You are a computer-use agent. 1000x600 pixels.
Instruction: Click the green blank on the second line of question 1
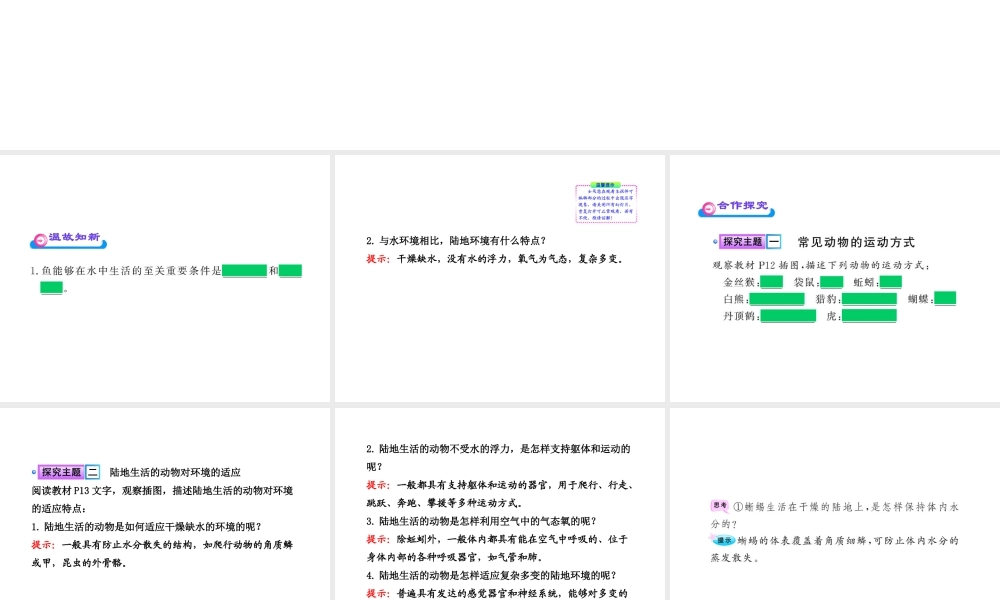(51, 288)
